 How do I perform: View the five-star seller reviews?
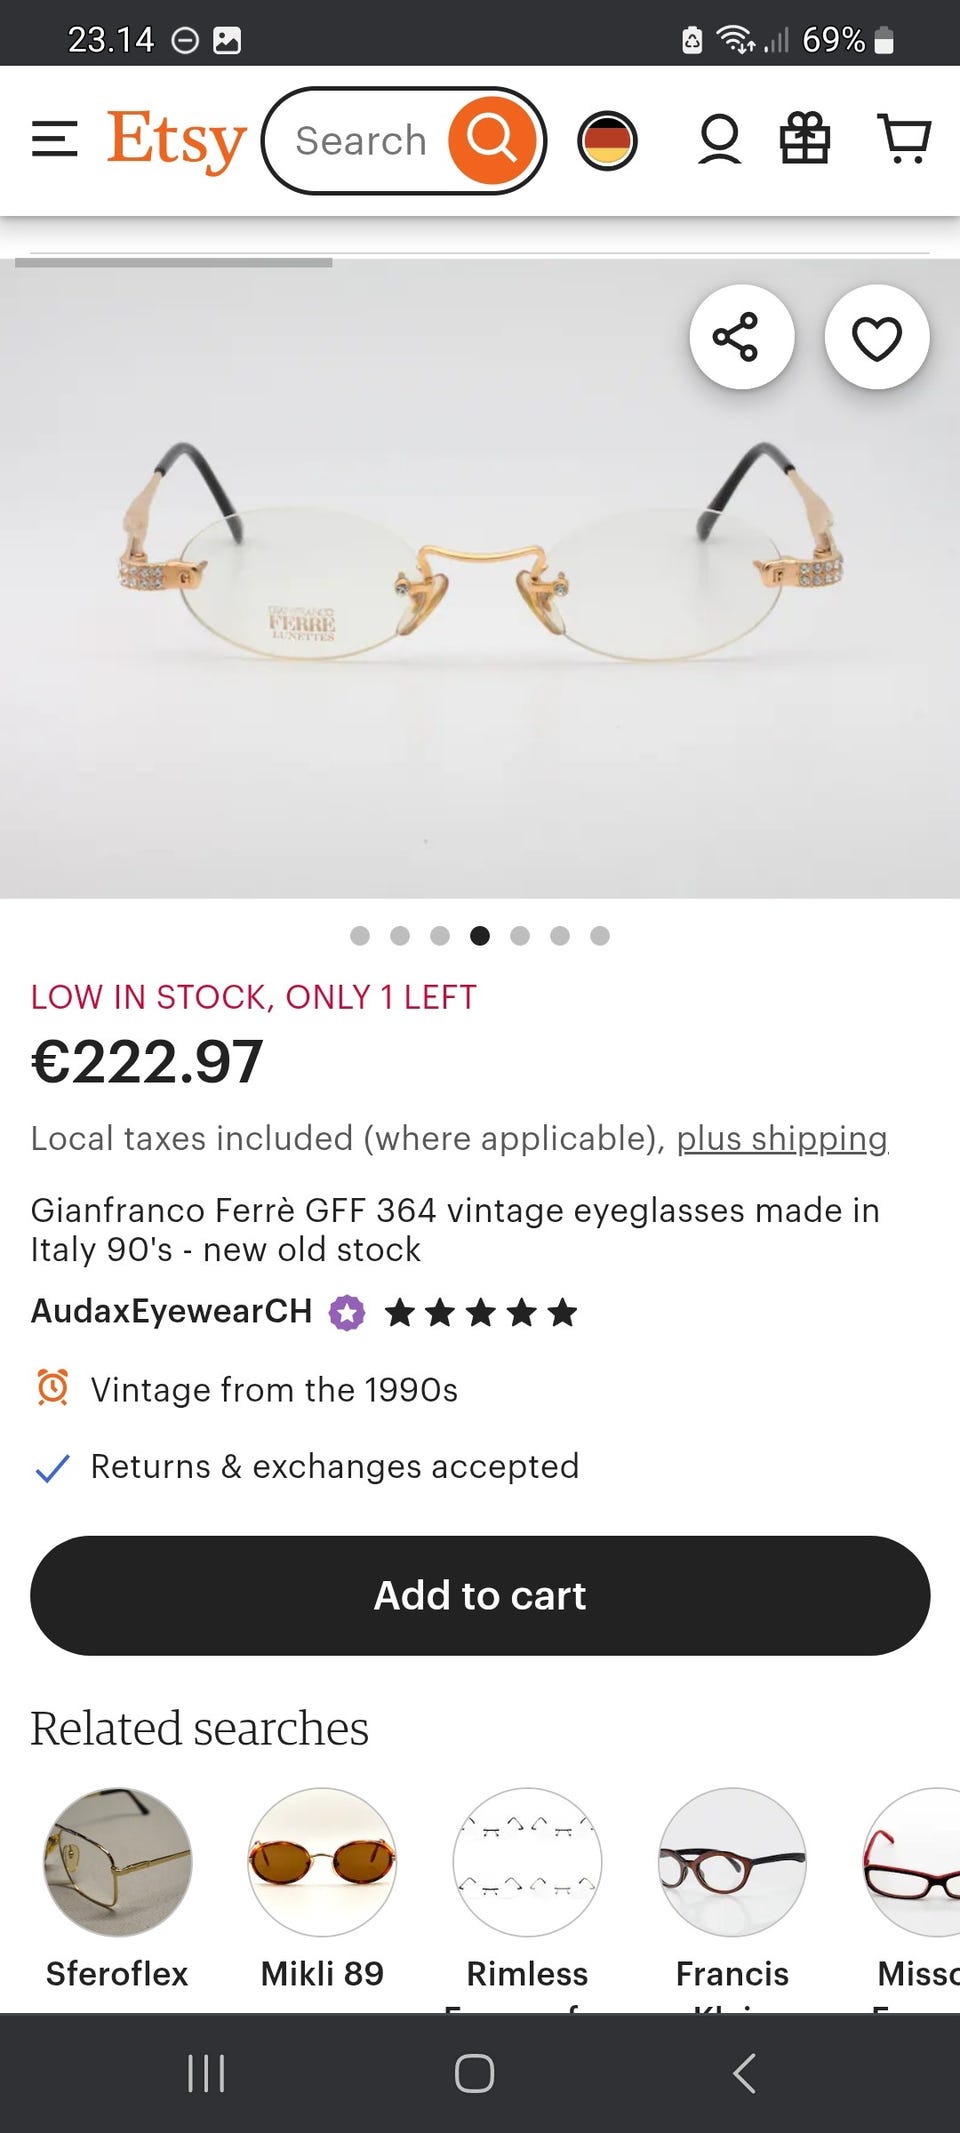coord(481,1312)
